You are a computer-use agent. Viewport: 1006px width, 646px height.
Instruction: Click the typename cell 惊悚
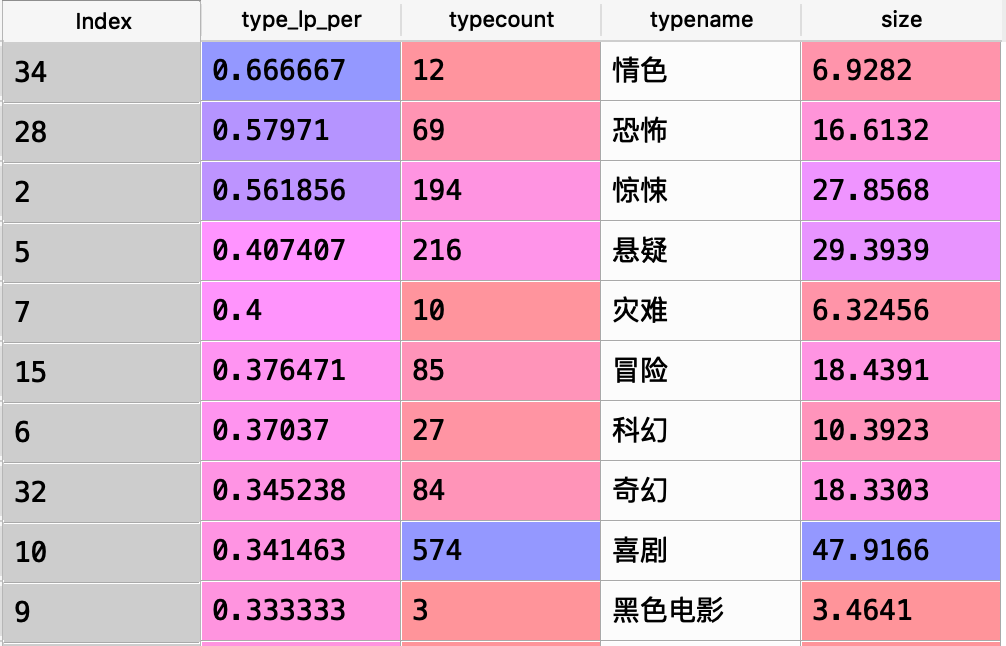coord(701,191)
